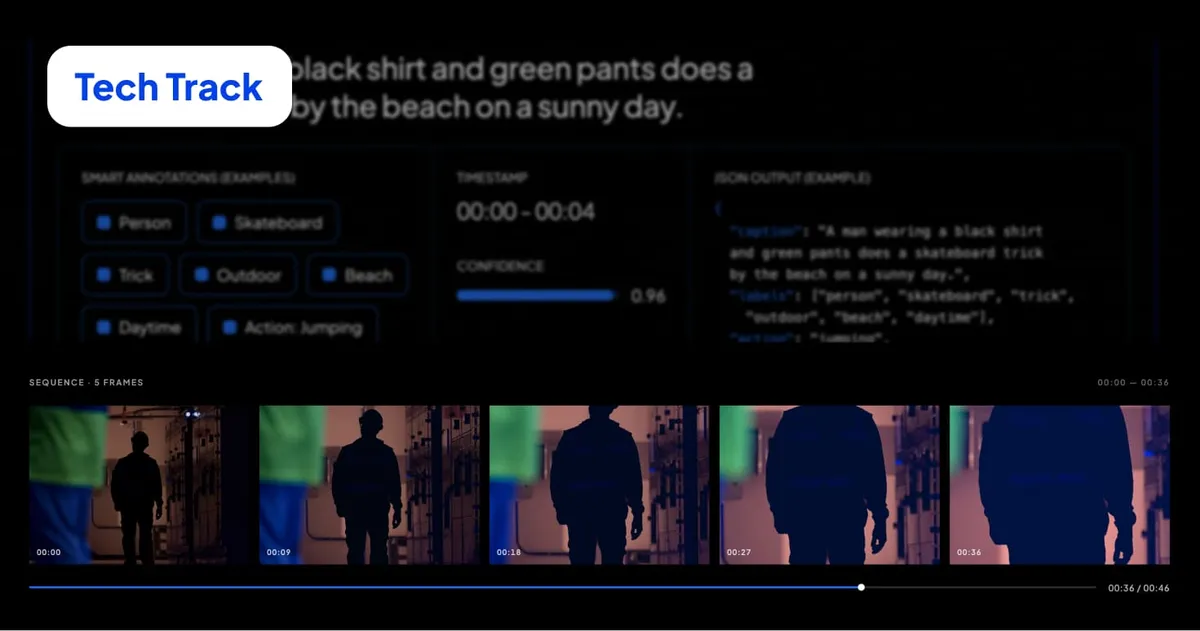Screen dimensions: 1200x631
Task: Select the Skateboard annotation tag
Action: tap(267, 222)
